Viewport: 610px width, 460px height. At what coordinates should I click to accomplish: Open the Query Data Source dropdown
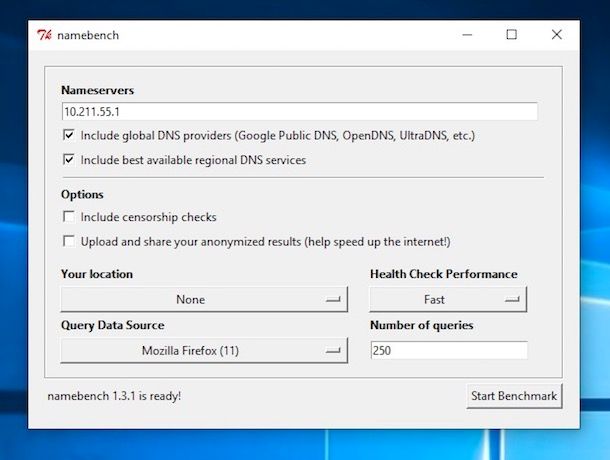coord(204,350)
